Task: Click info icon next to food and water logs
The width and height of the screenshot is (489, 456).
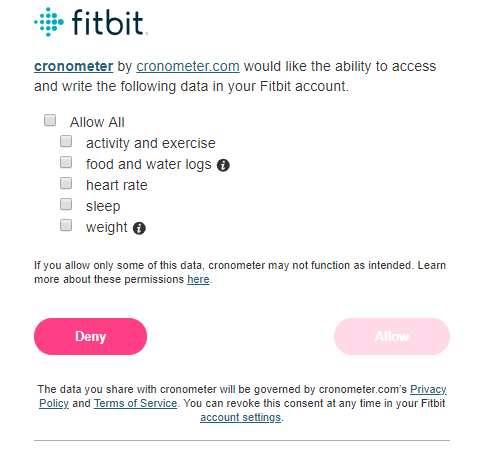Action: point(223,165)
